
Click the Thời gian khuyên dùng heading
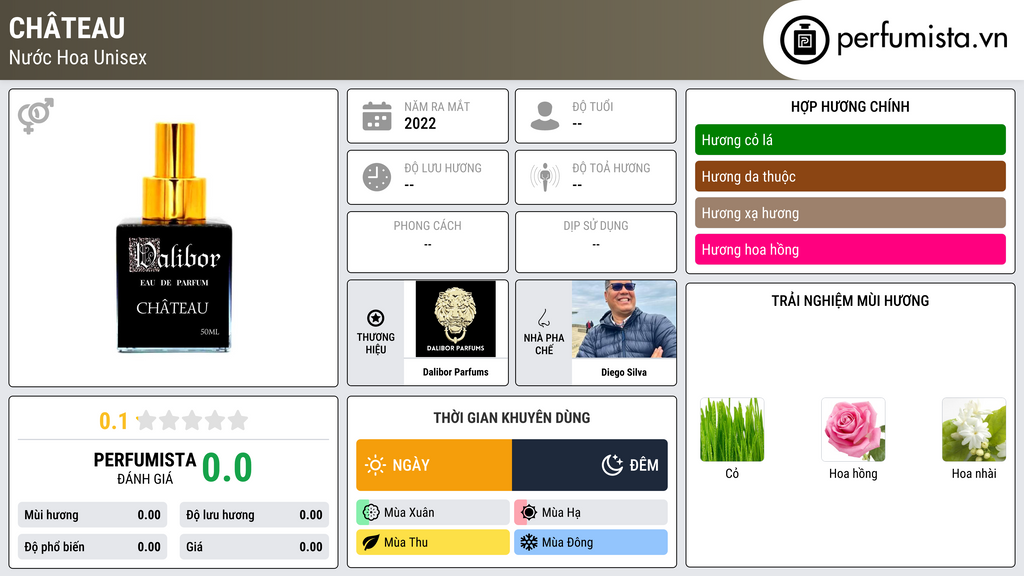point(512,417)
